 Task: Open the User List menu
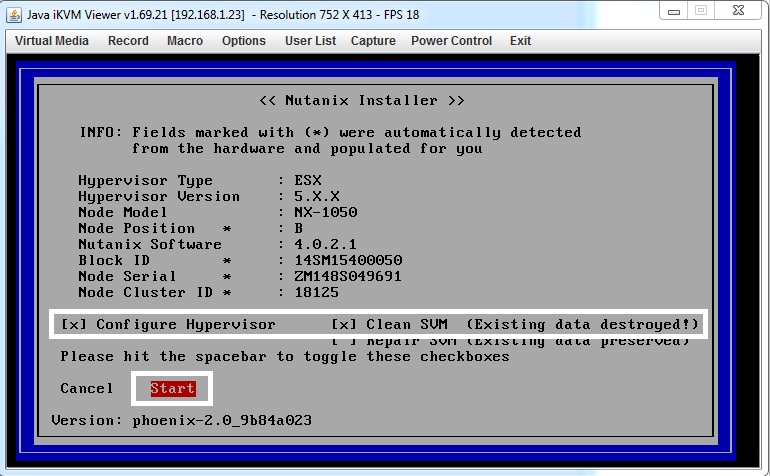coord(310,41)
